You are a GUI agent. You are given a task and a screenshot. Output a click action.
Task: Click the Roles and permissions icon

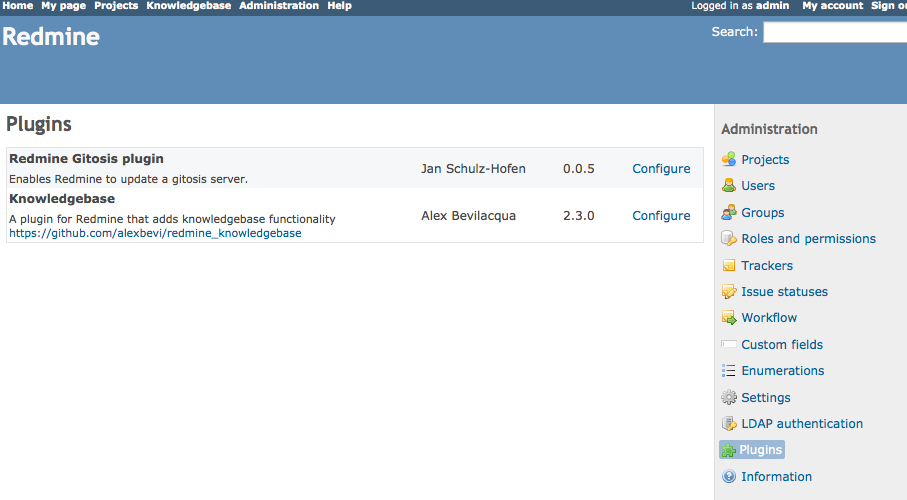[x=729, y=238]
